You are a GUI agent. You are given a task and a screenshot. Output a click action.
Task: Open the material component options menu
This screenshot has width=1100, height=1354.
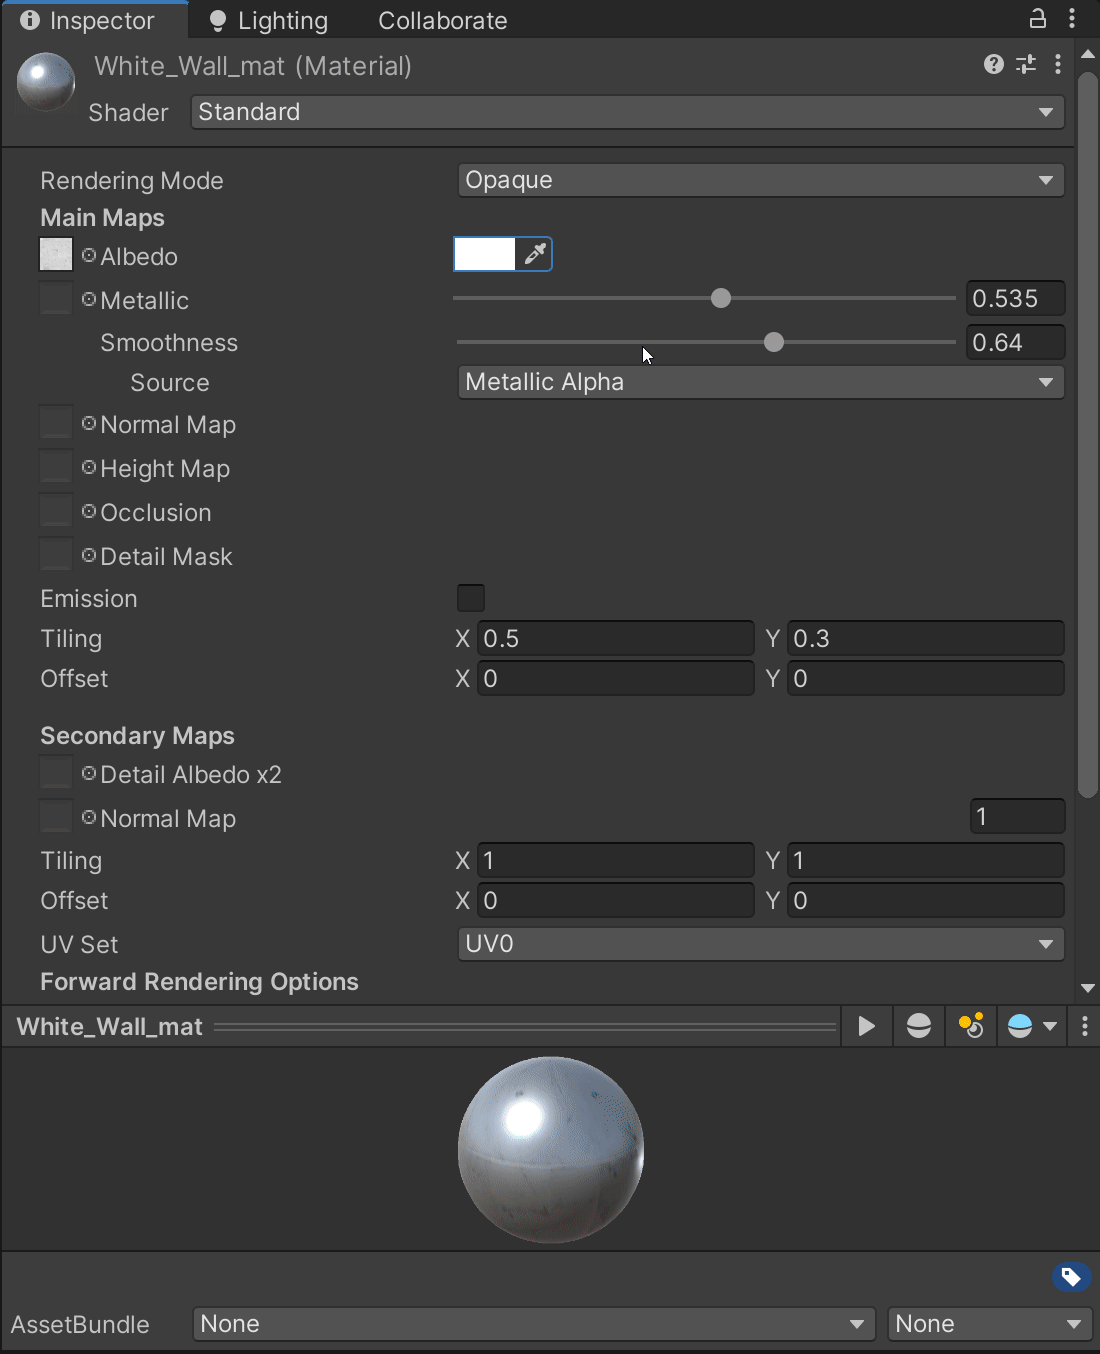(x=1058, y=65)
